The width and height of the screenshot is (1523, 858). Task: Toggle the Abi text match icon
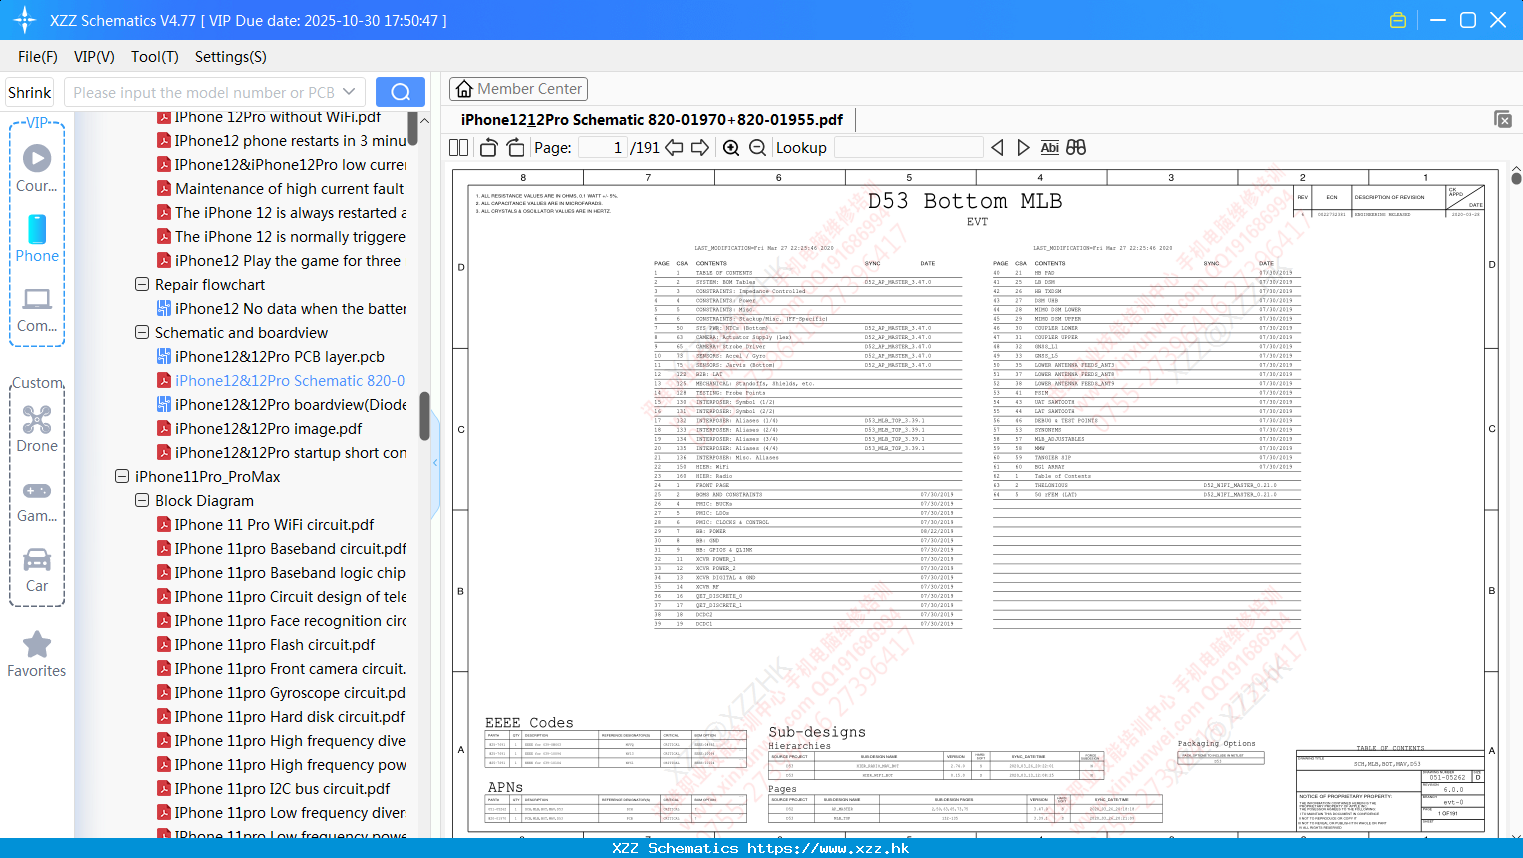tap(1049, 147)
